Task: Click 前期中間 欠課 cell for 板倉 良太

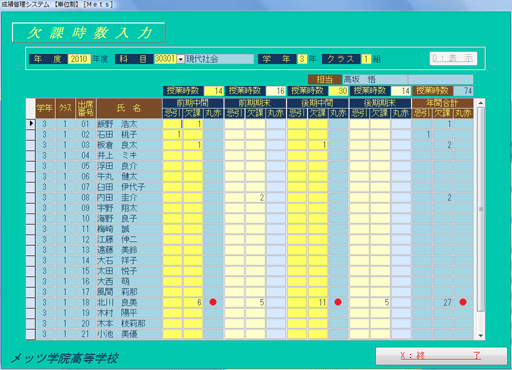Action: click(x=193, y=145)
